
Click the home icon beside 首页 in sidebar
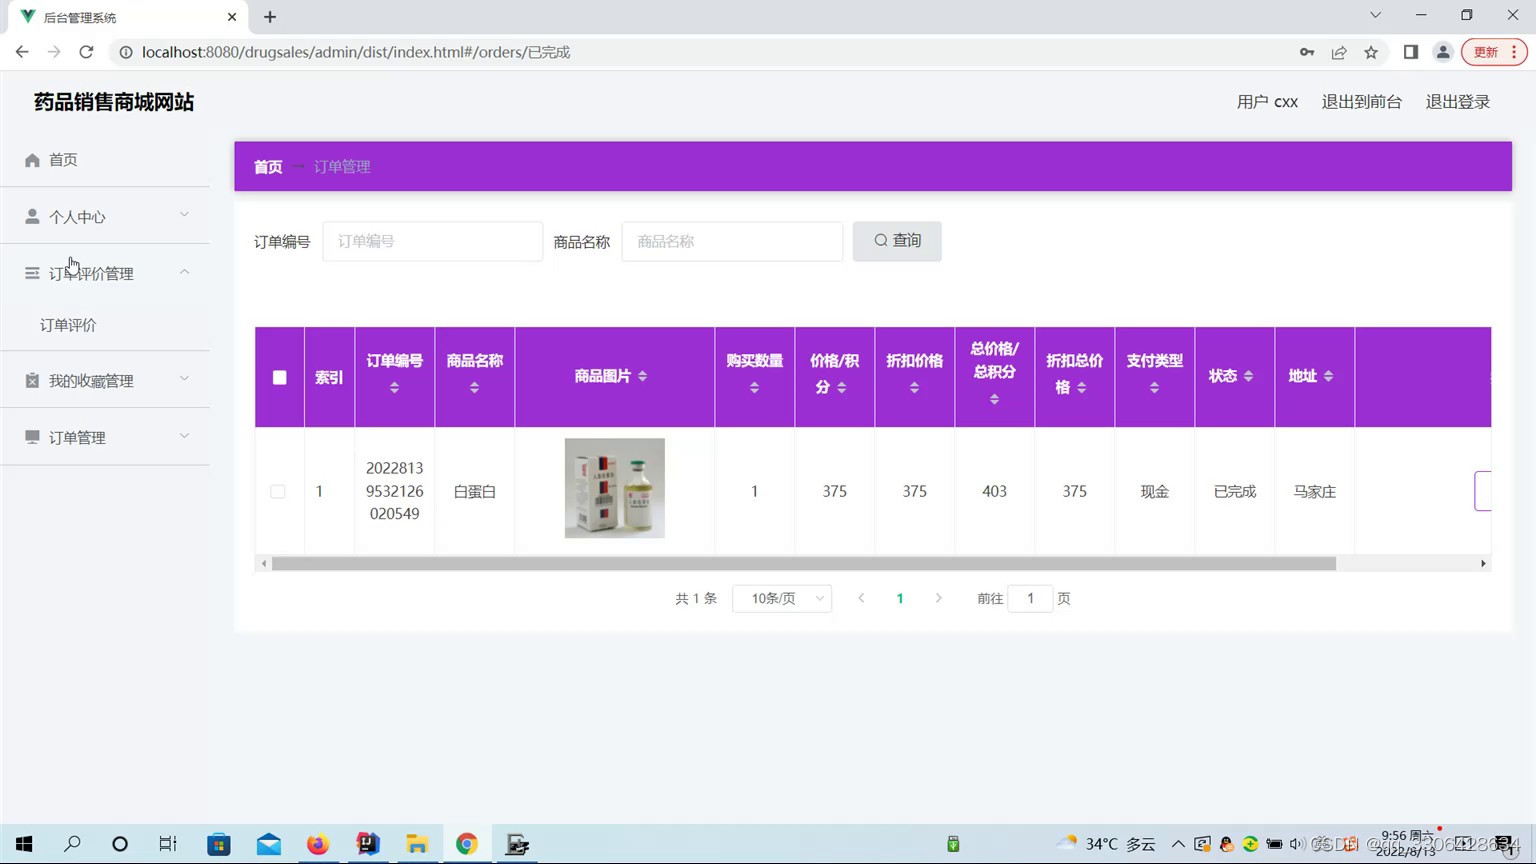[32, 160]
